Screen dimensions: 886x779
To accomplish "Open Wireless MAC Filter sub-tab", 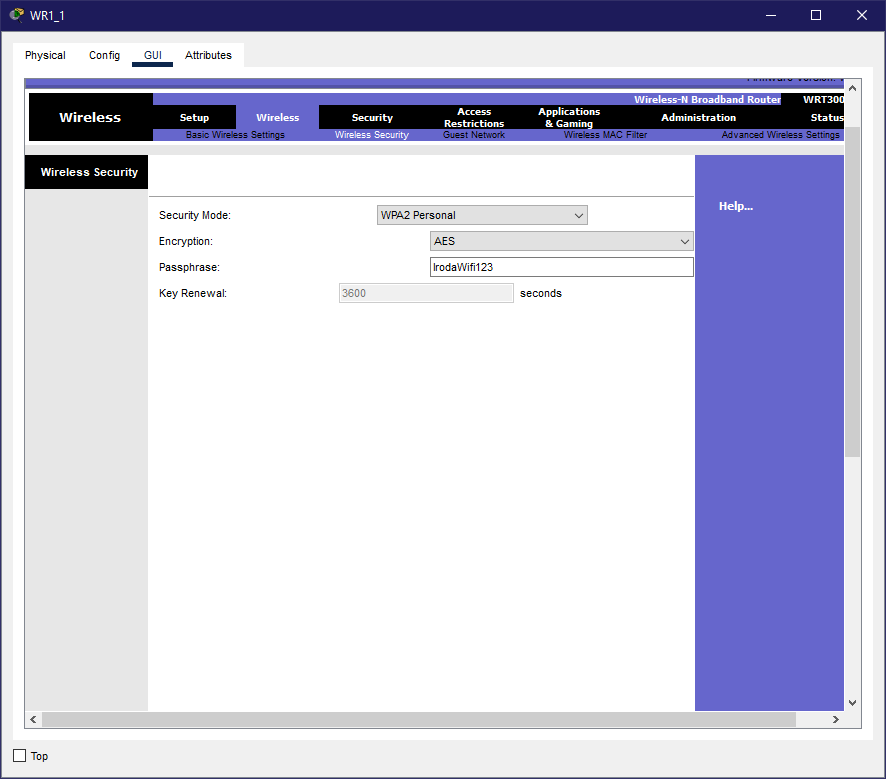I will 605,135.
